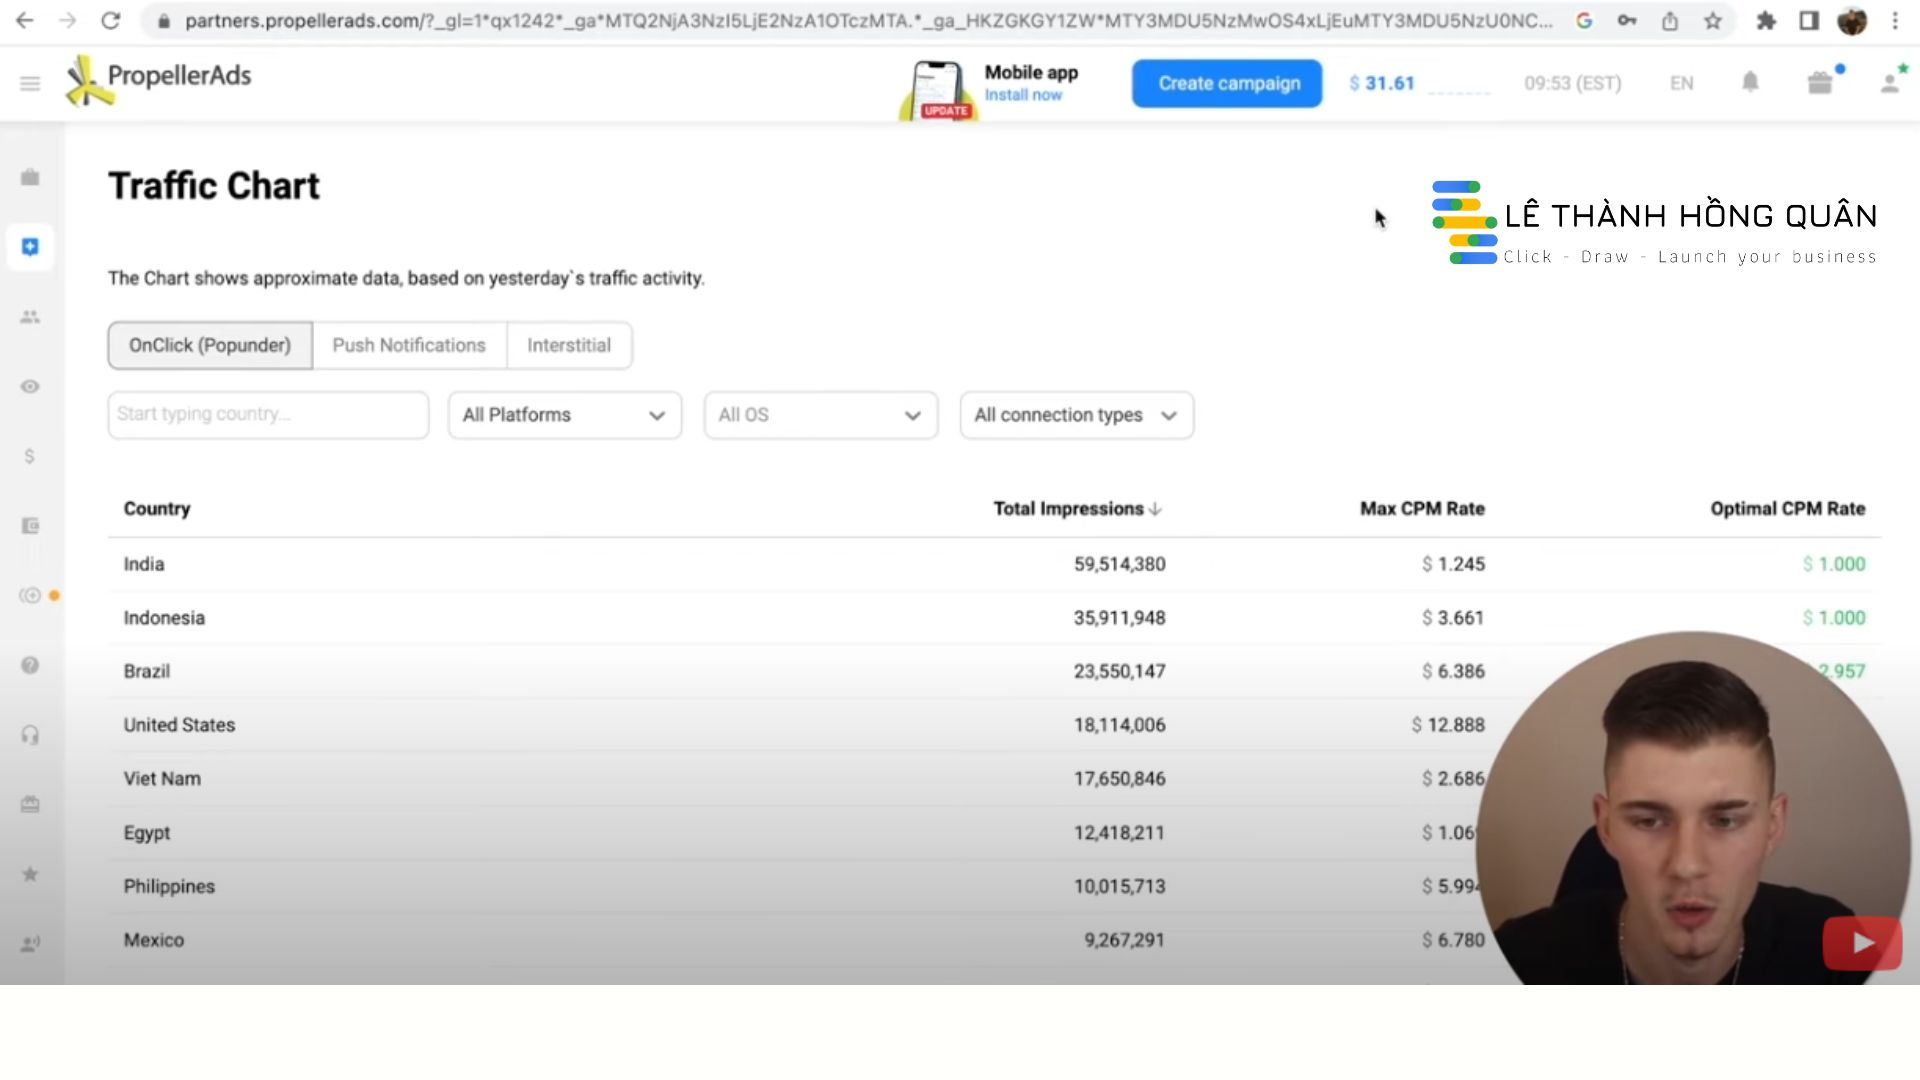Click the user profile icon with green star

pyautogui.click(x=1889, y=83)
